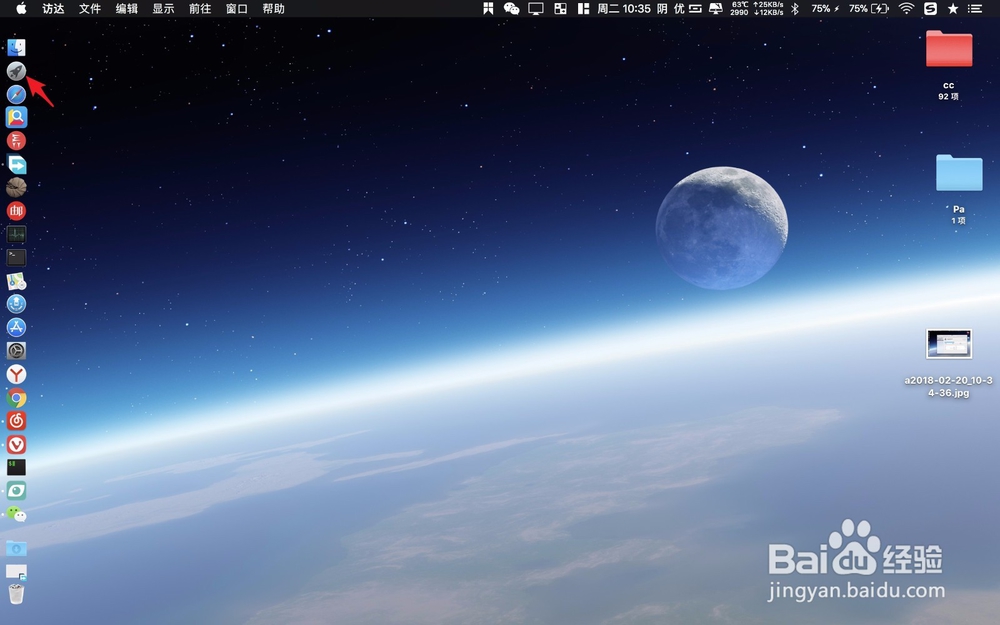Click WeChat icon in menu bar
The image size is (1000, 625).
point(511,8)
